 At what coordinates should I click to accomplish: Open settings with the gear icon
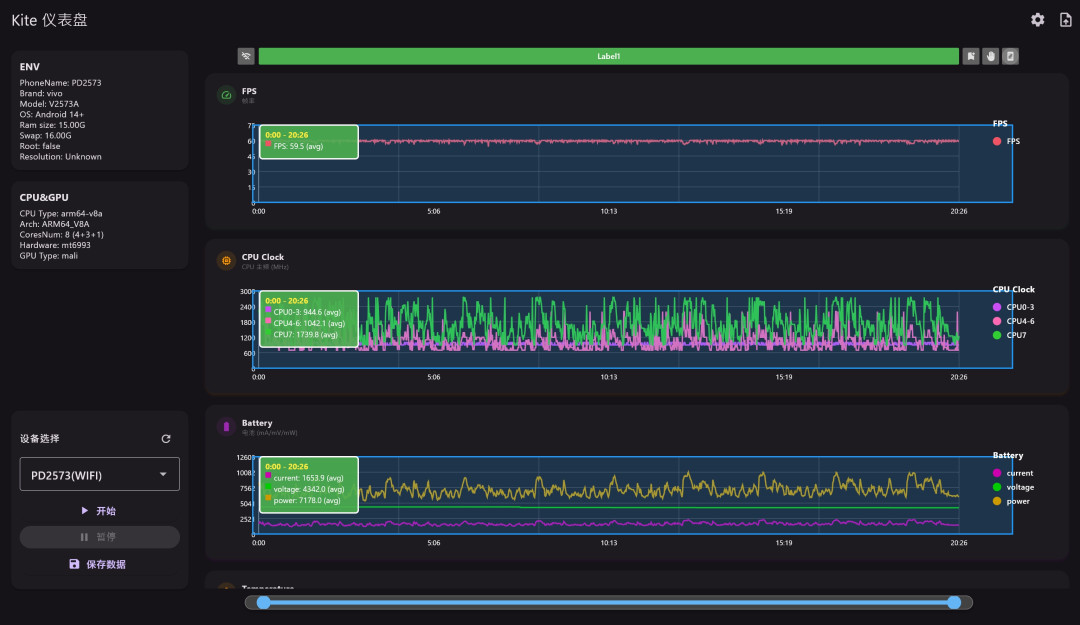coord(1037,20)
